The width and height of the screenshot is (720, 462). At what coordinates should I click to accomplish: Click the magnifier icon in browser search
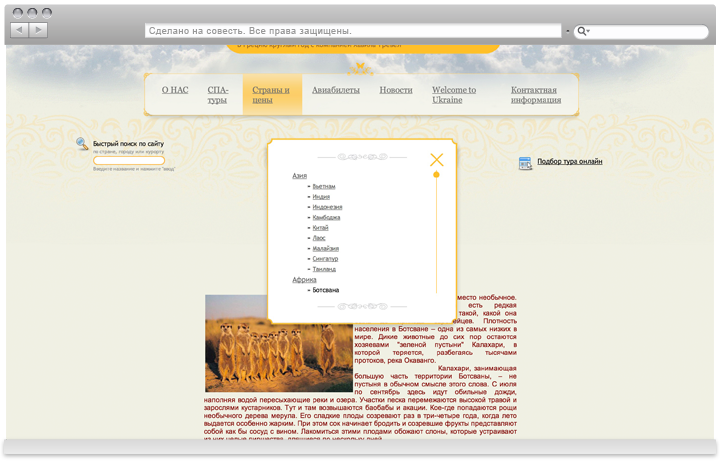[x=582, y=31]
